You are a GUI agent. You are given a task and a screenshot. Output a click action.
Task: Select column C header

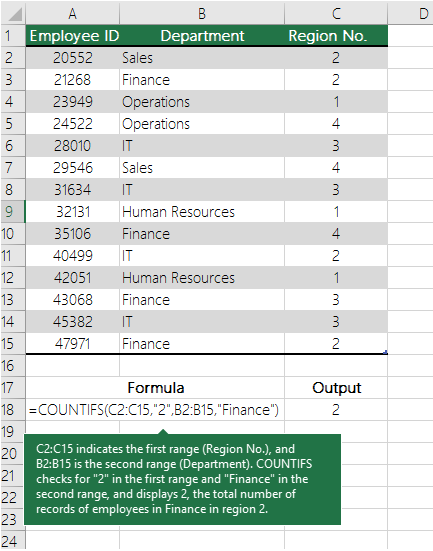pos(336,13)
